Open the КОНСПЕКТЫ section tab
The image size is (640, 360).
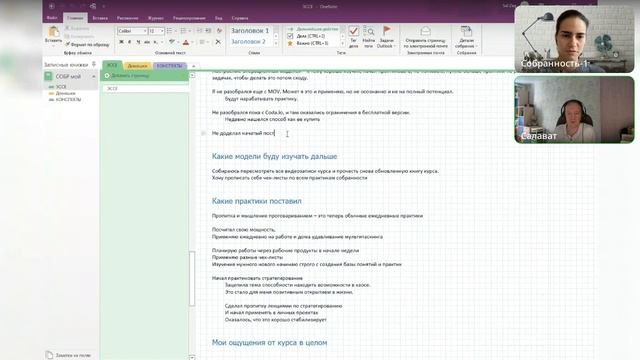point(169,66)
